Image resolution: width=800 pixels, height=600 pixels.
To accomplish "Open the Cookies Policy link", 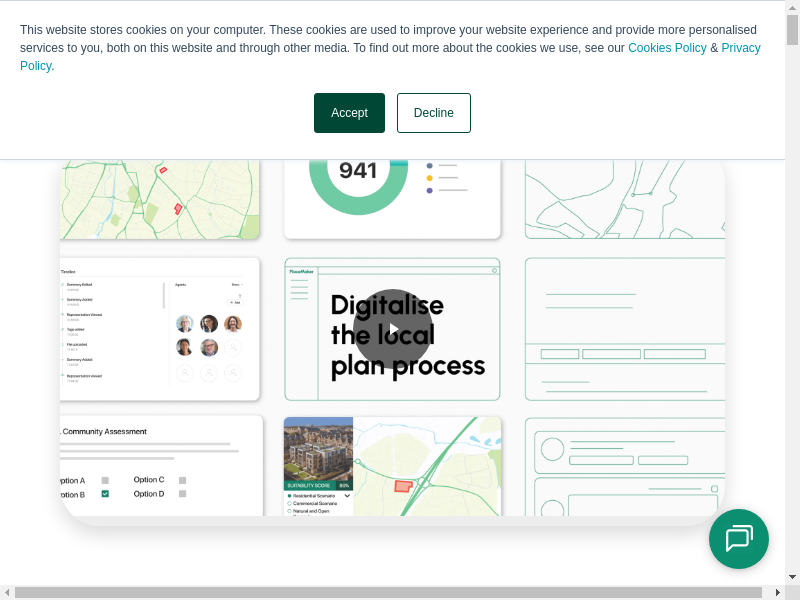I will pos(666,48).
